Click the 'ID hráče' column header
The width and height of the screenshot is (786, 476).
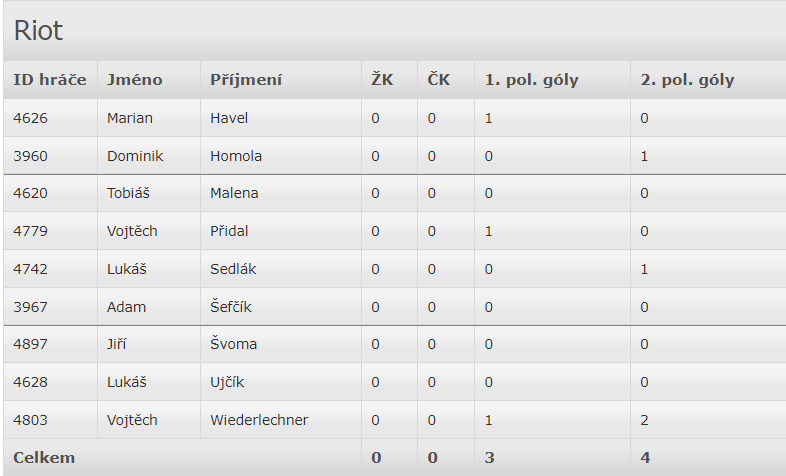tap(49, 80)
